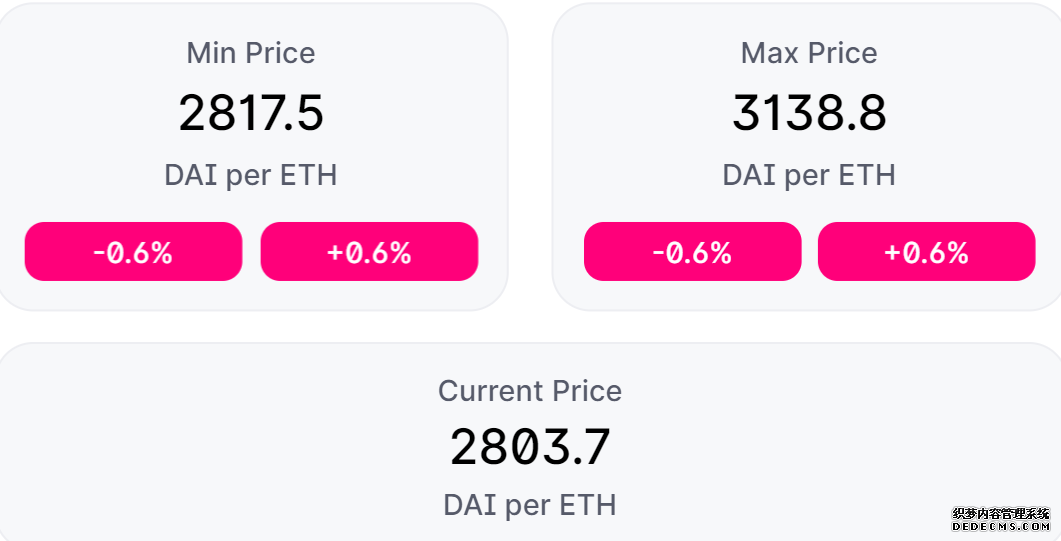Raise Max Price using +0.6% button
This screenshot has height=541, width=1061.
926,252
